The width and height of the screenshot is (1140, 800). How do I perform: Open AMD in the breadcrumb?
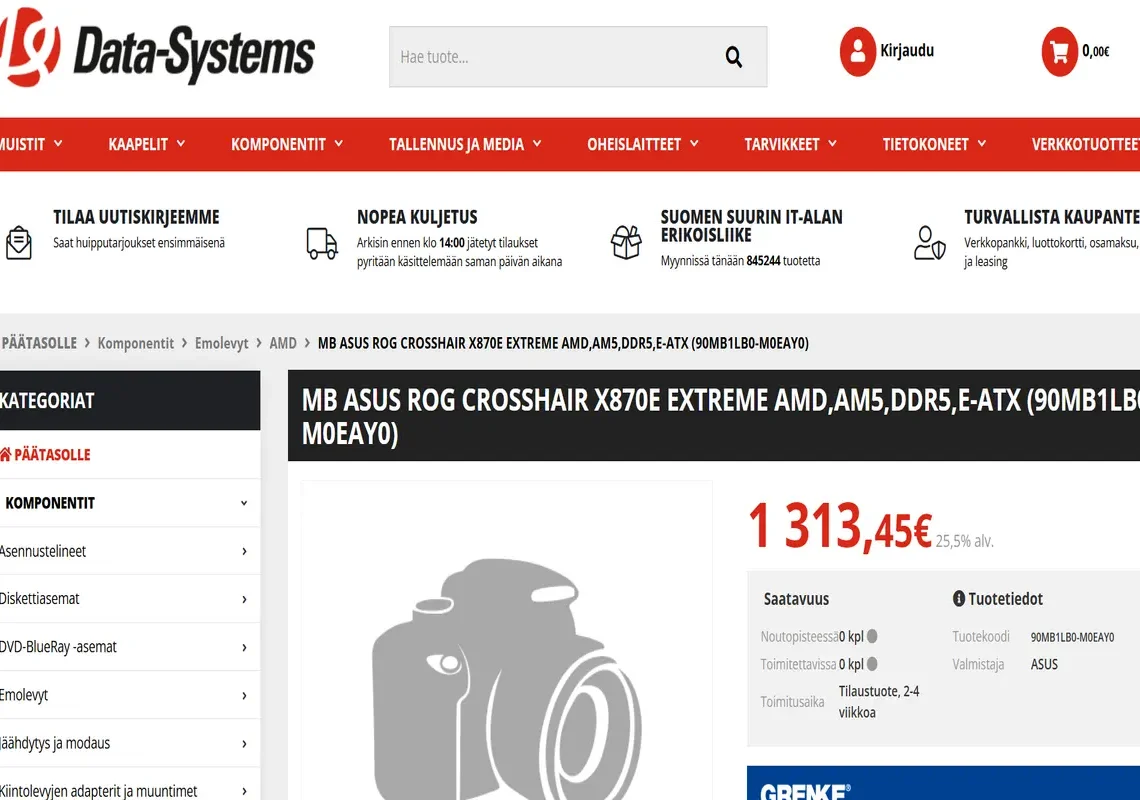point(283,343)
